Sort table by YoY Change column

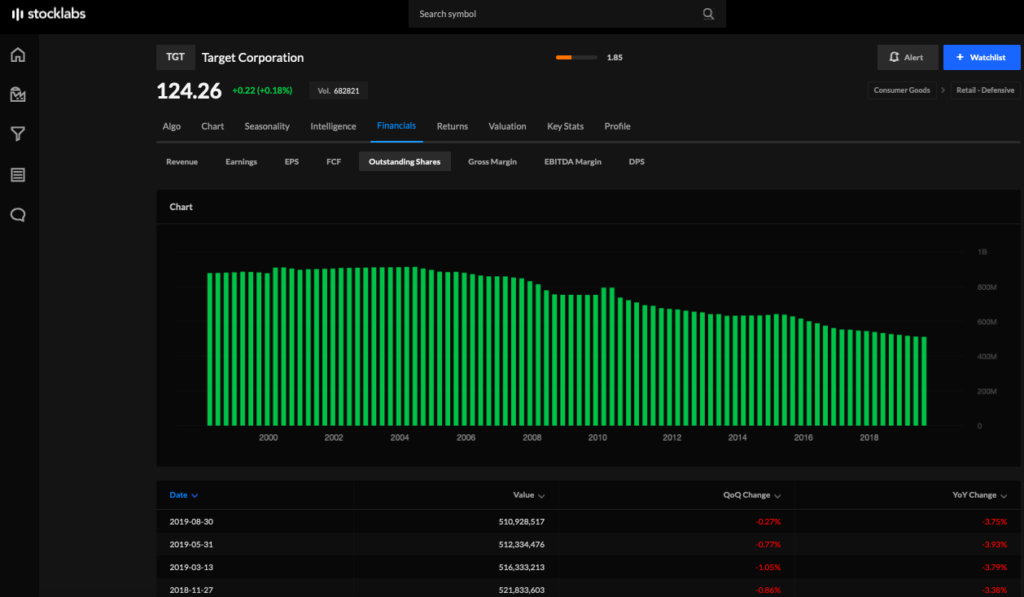979,495
